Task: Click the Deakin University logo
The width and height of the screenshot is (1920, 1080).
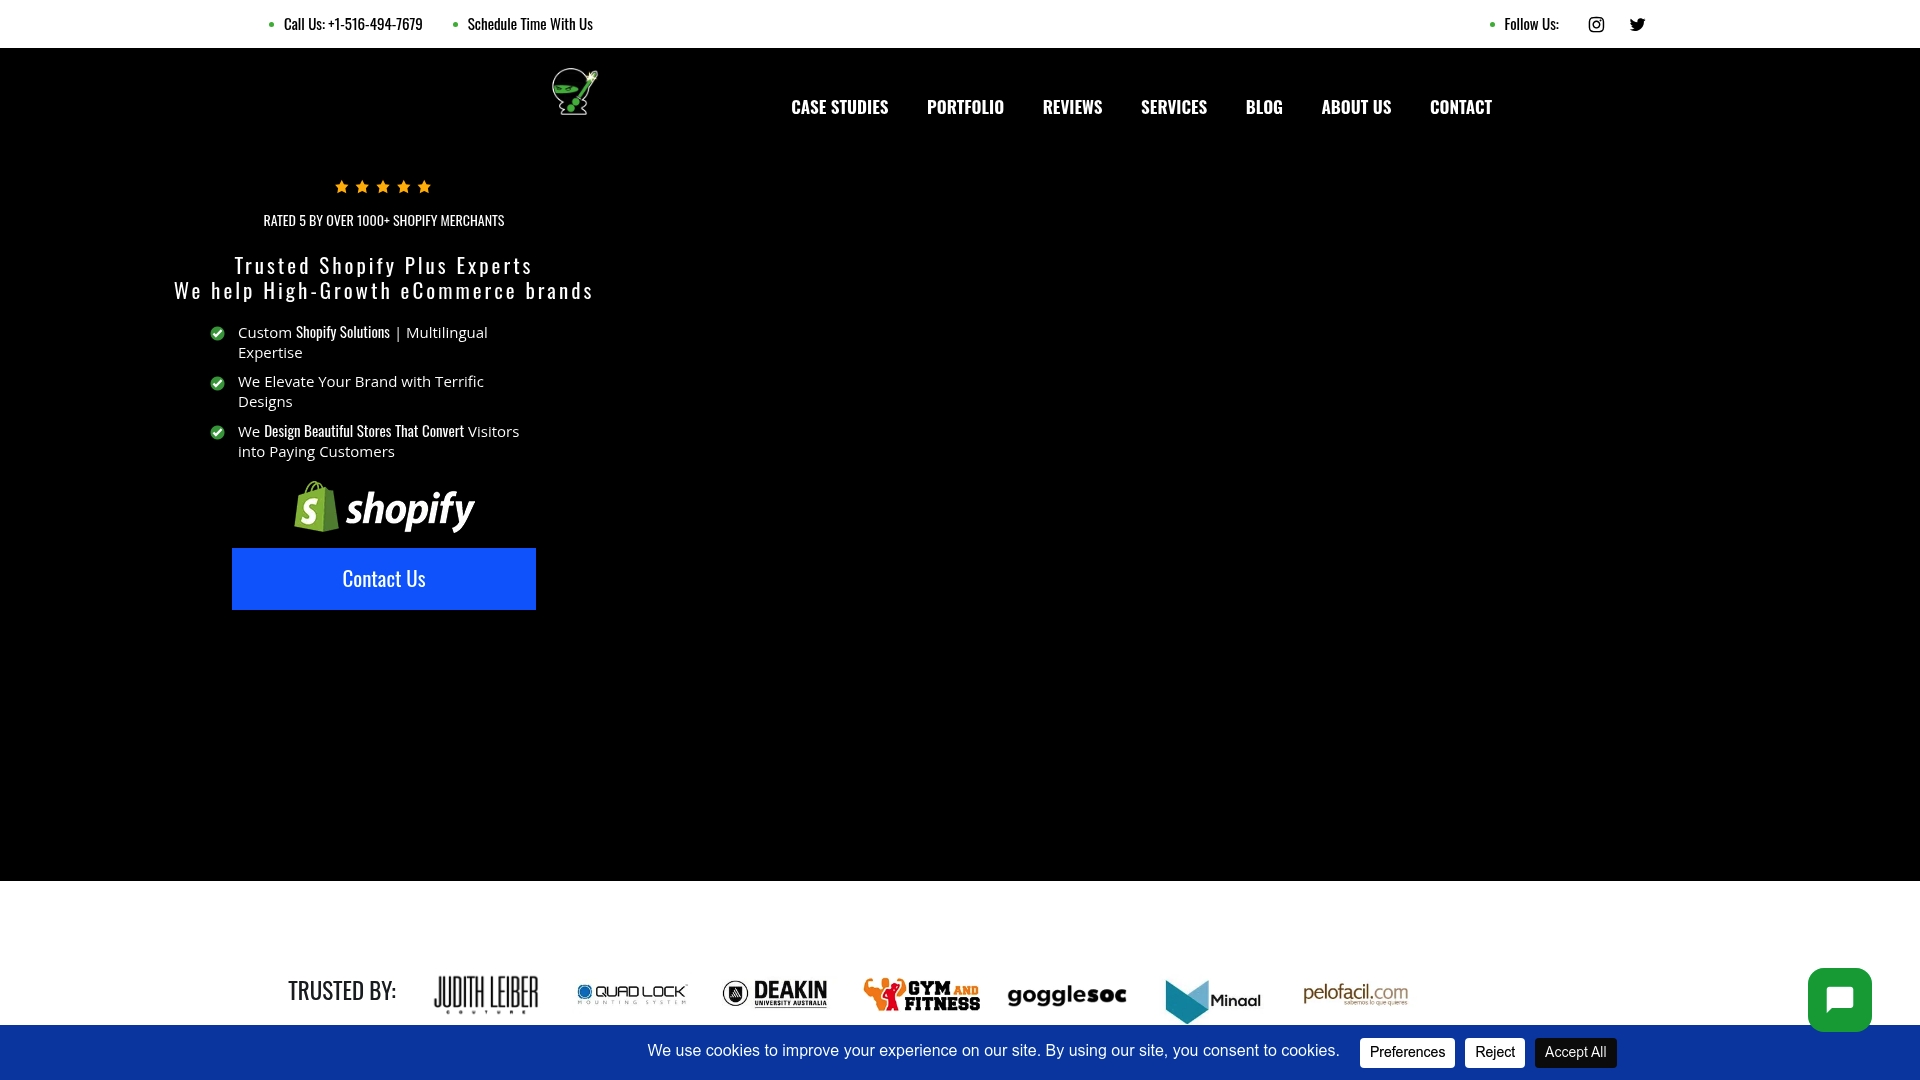Action: (775, 993)
